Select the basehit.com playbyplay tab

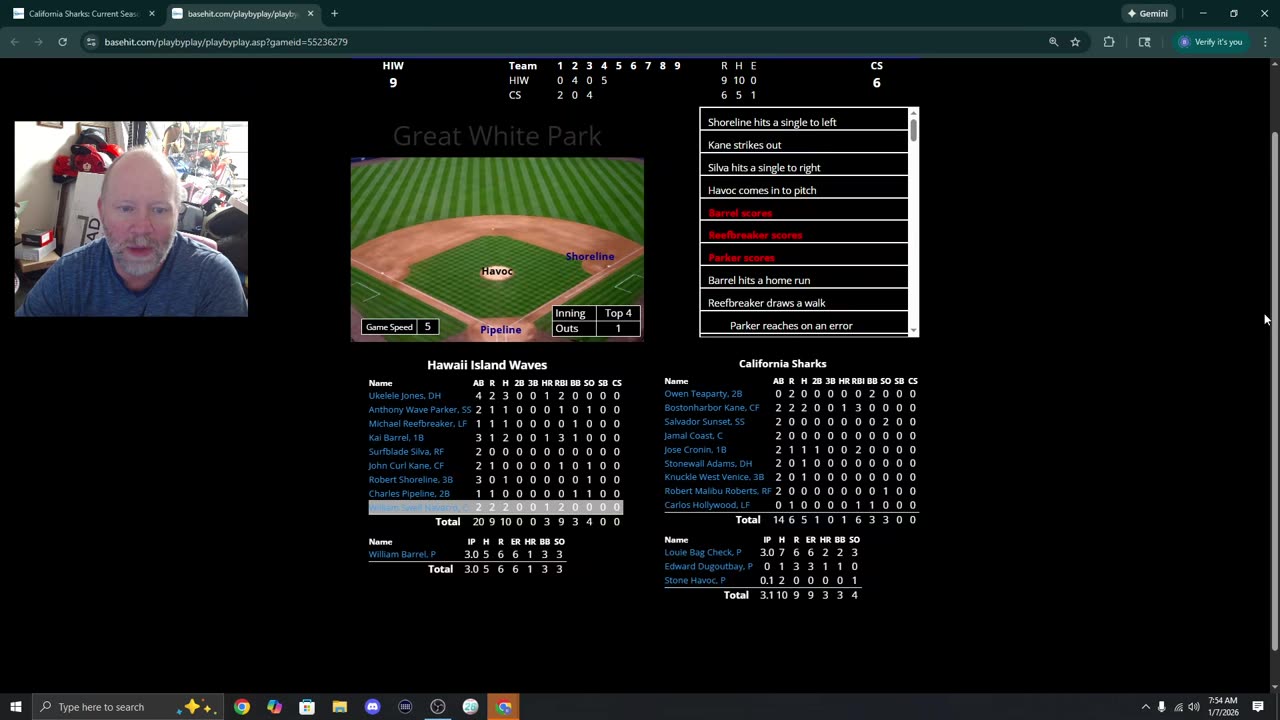[x=242, y=14]
